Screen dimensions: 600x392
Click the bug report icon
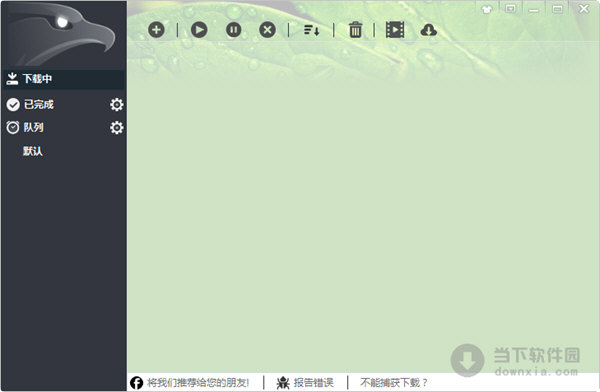283,382
